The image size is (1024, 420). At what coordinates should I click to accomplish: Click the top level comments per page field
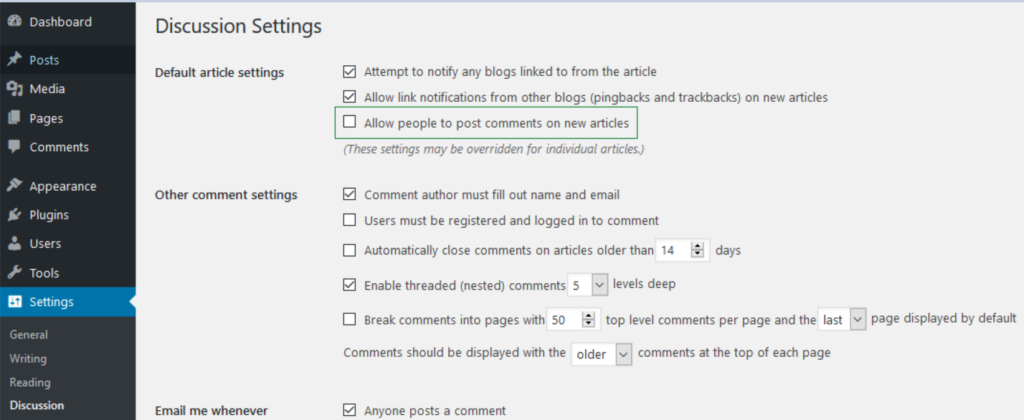(564, 320)
